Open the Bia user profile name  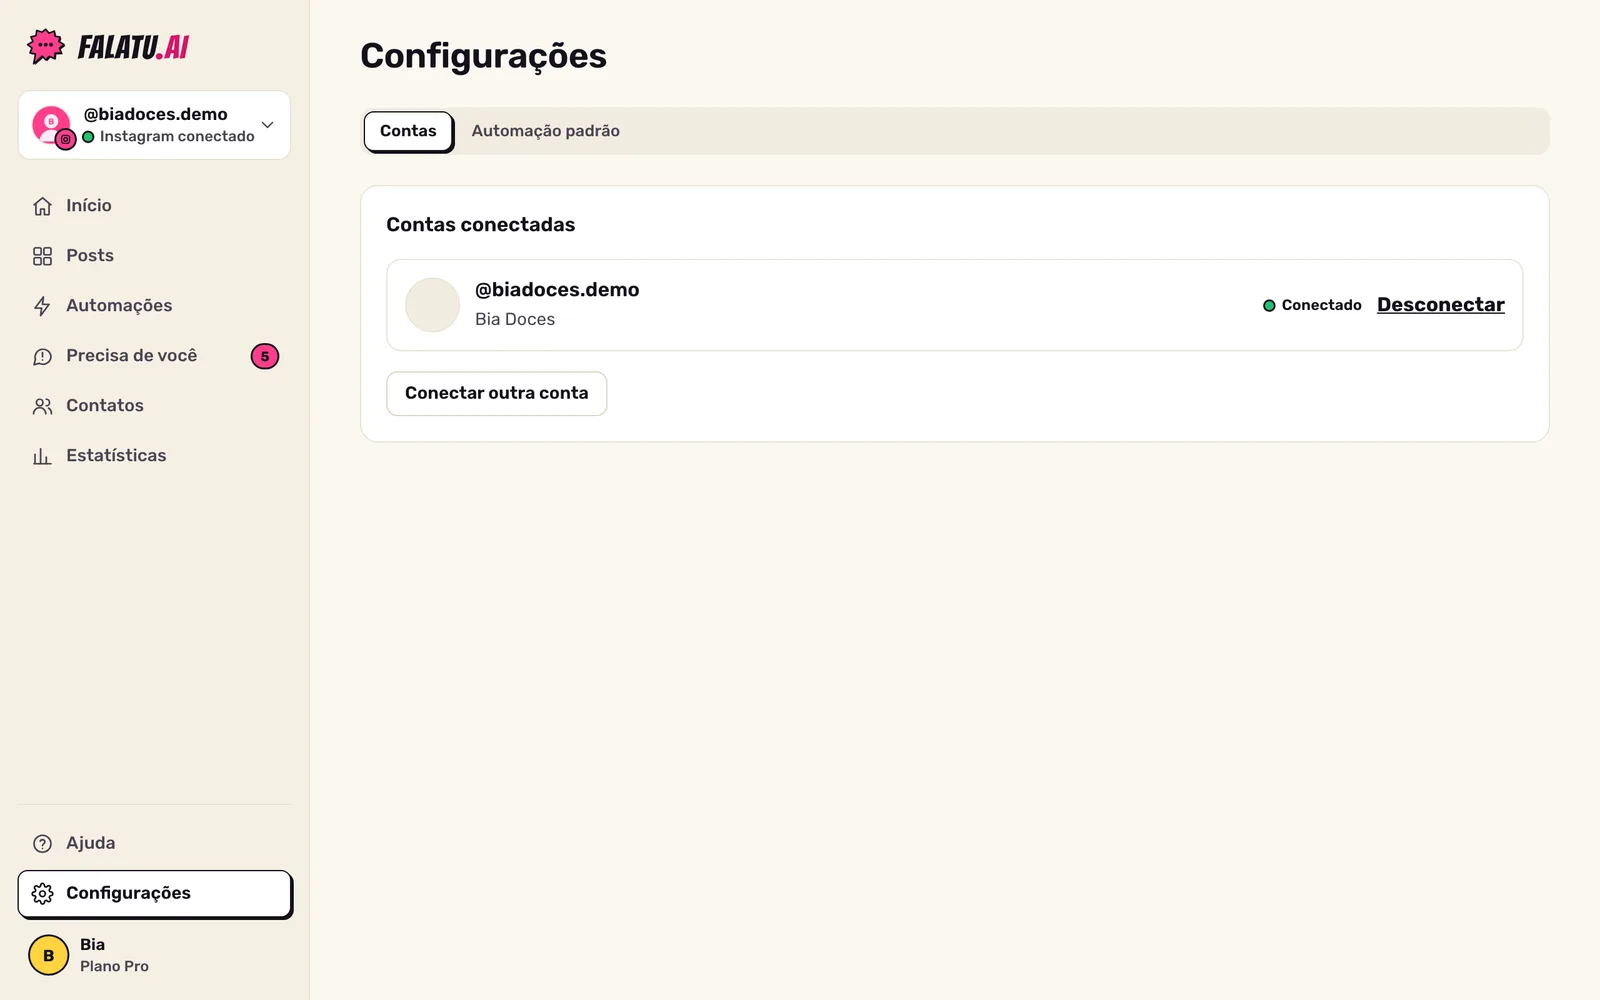pos(92,945)
